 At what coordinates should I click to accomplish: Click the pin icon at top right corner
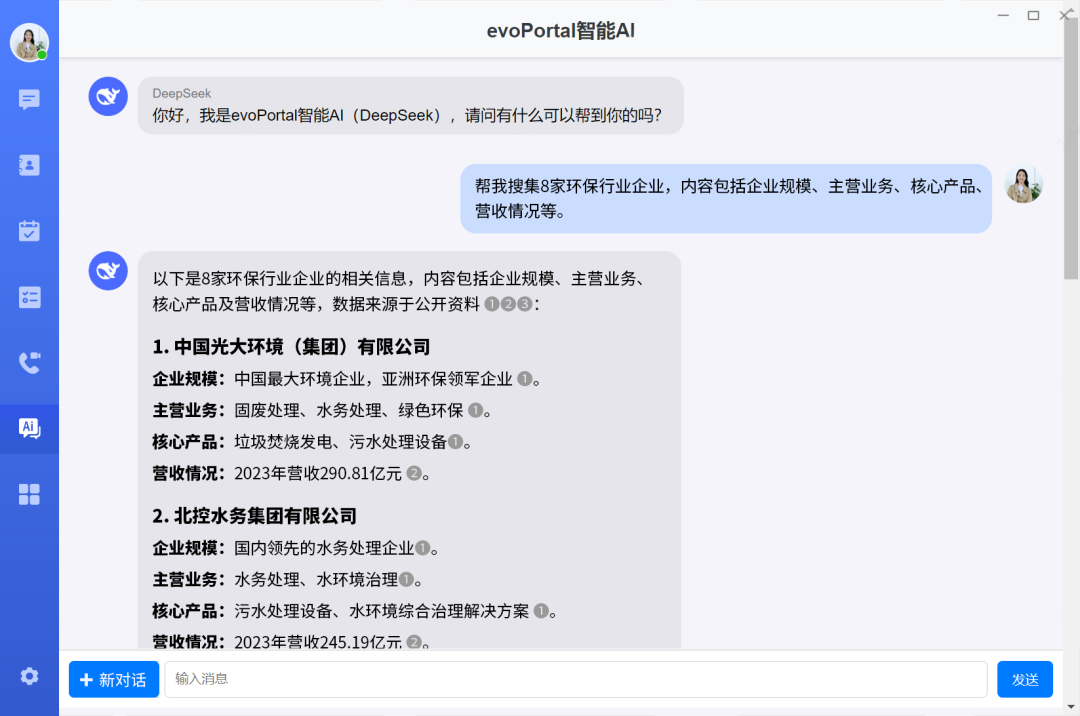click(x=1072, y=10)
